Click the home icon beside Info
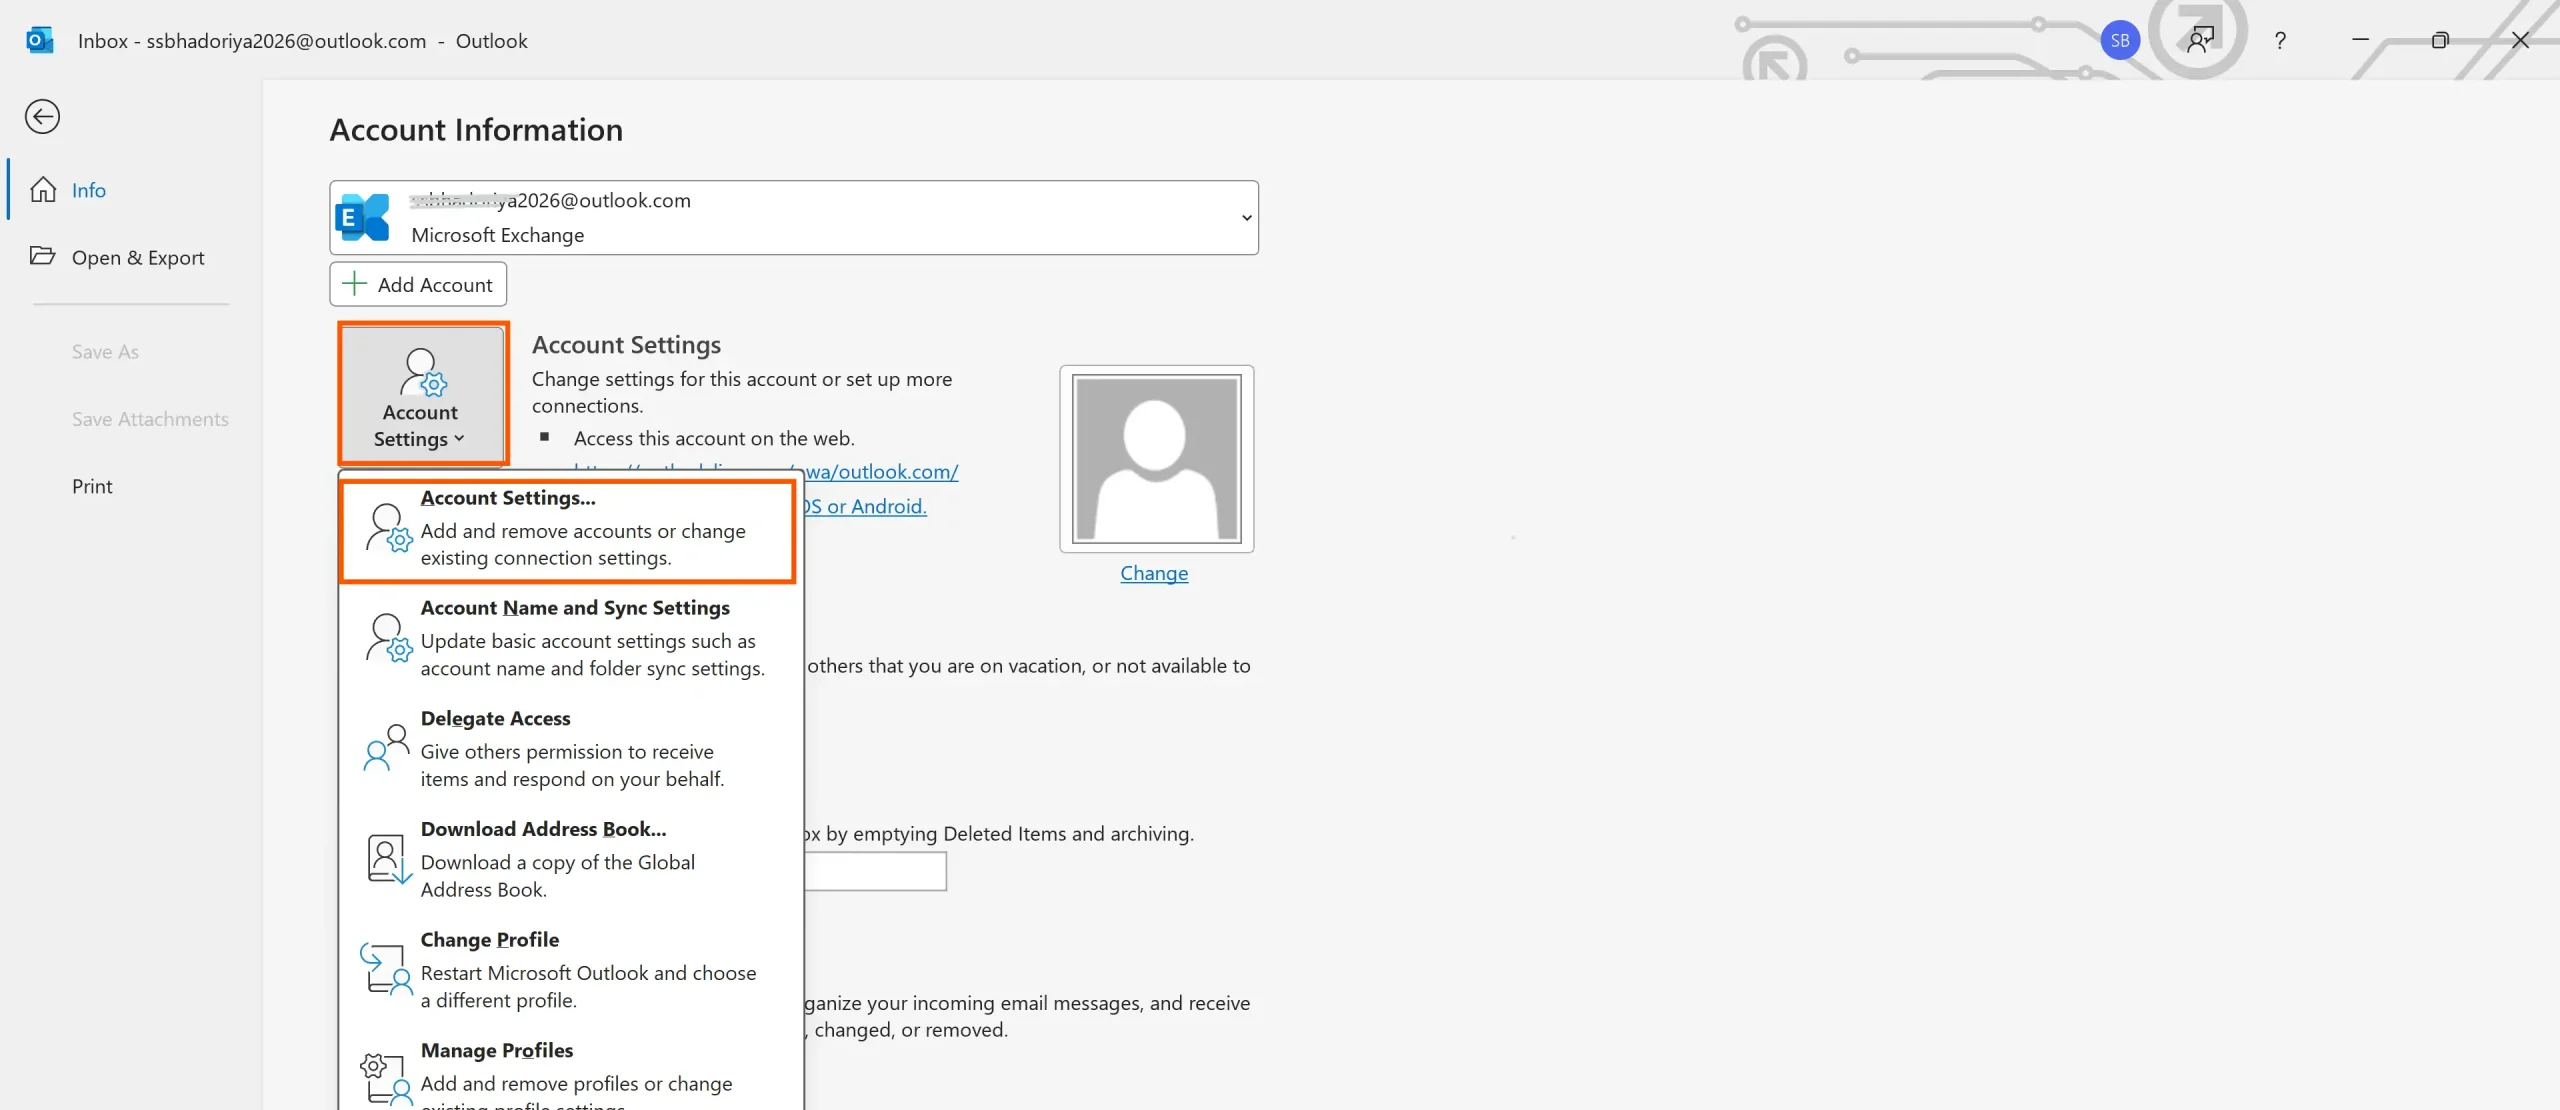This screenshot has width=2560, height=1110. pos(43,189)
